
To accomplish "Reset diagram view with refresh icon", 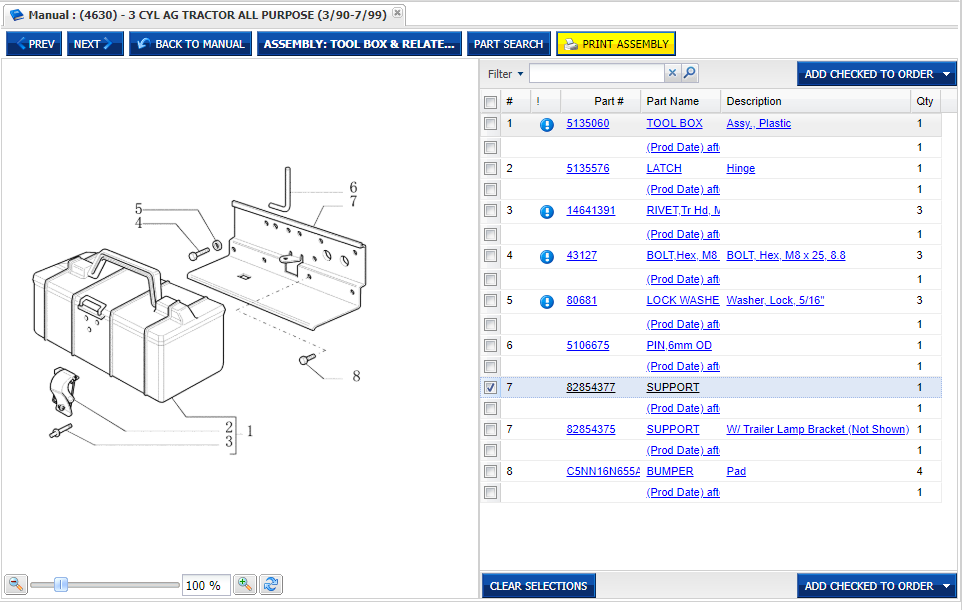I will click(270, 585).
